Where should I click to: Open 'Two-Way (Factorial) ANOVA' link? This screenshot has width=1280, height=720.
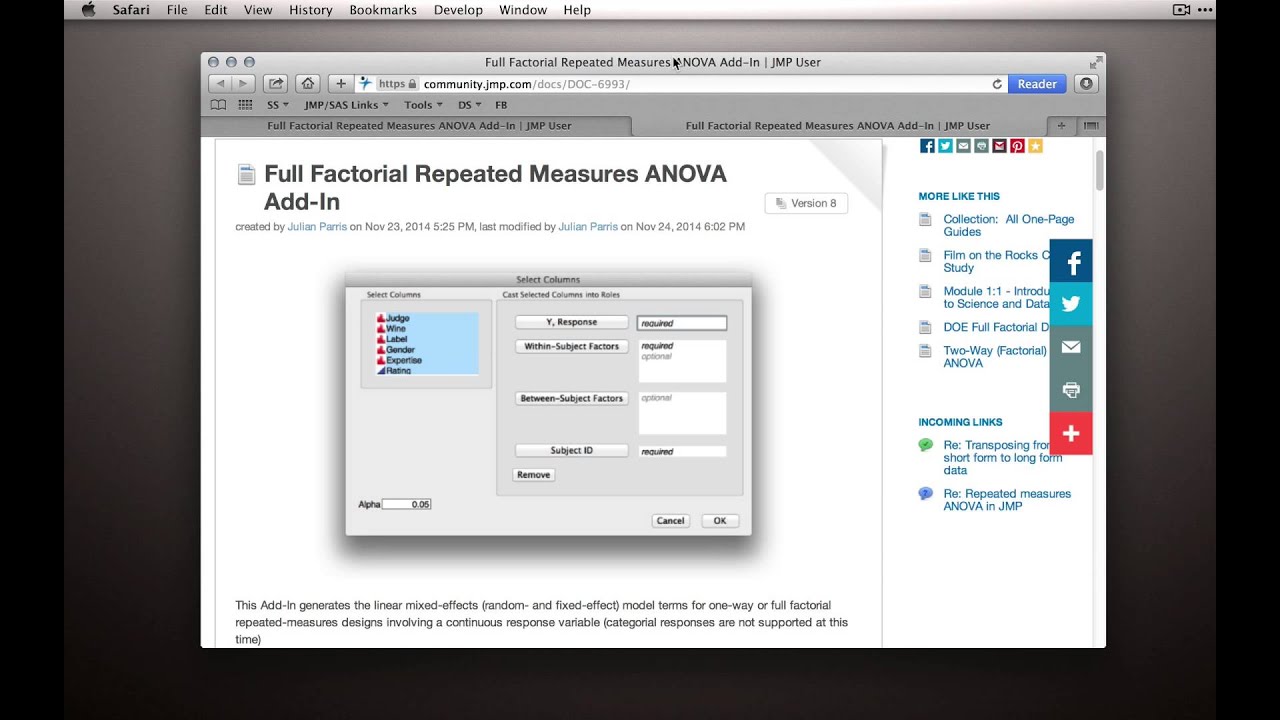pyautogui.click(x=994, y=357)
